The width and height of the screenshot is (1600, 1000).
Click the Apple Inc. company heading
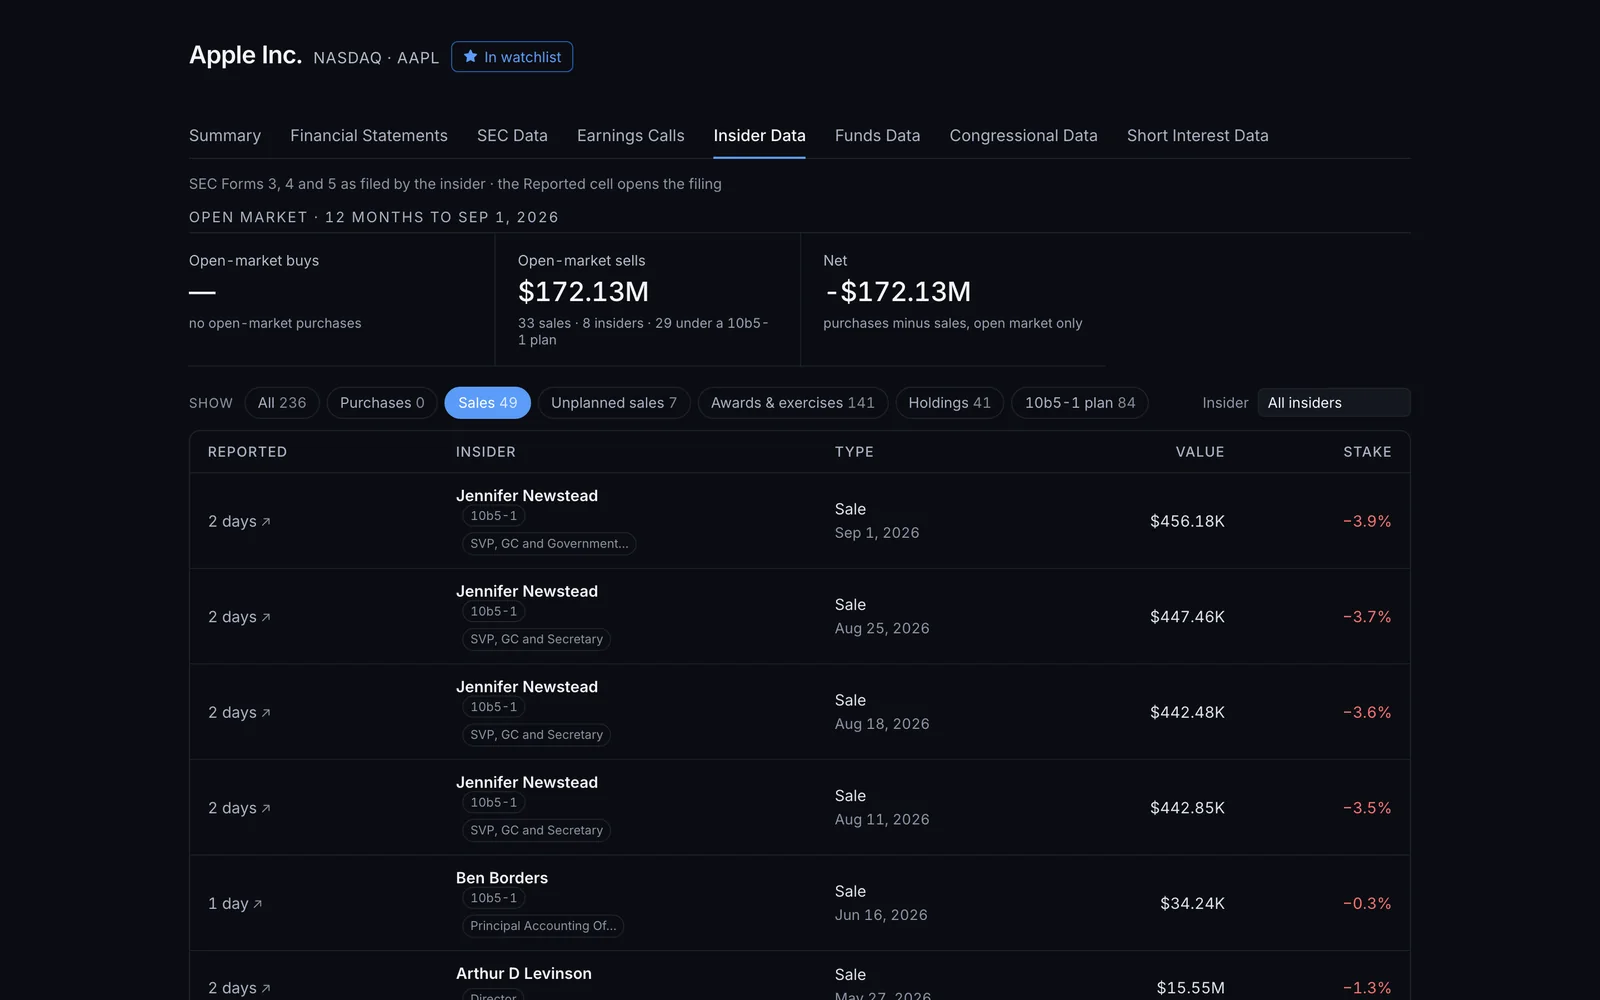(245, 55)
